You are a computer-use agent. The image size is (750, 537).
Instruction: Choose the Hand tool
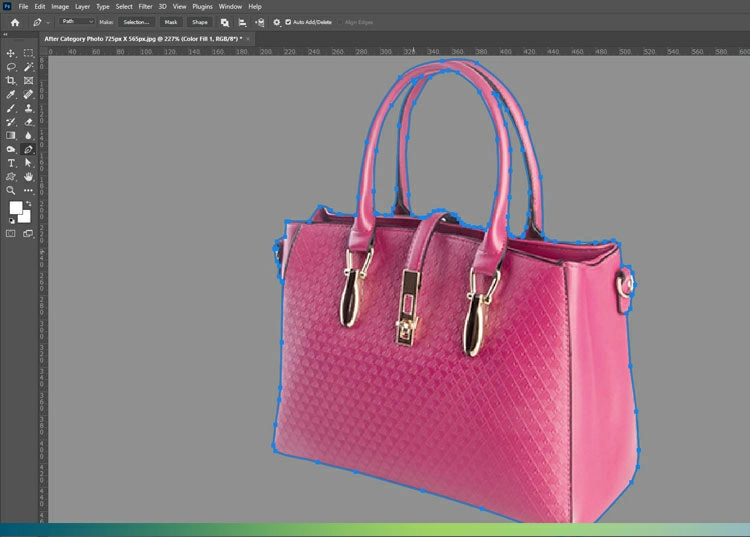pos(28,177)
